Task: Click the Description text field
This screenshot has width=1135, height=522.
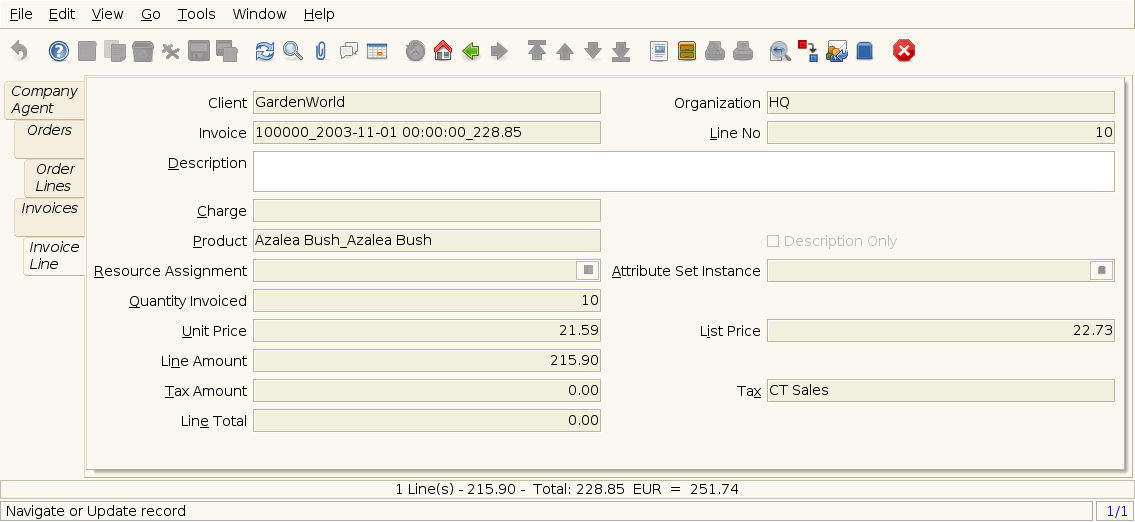Action: 683,171
